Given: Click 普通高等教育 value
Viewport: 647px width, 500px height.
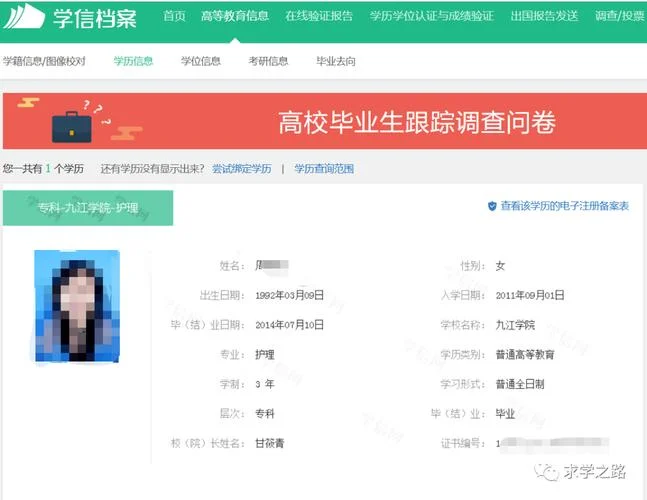Looking at the screenshot, I should pyautogui.click(x=525, y=355).
